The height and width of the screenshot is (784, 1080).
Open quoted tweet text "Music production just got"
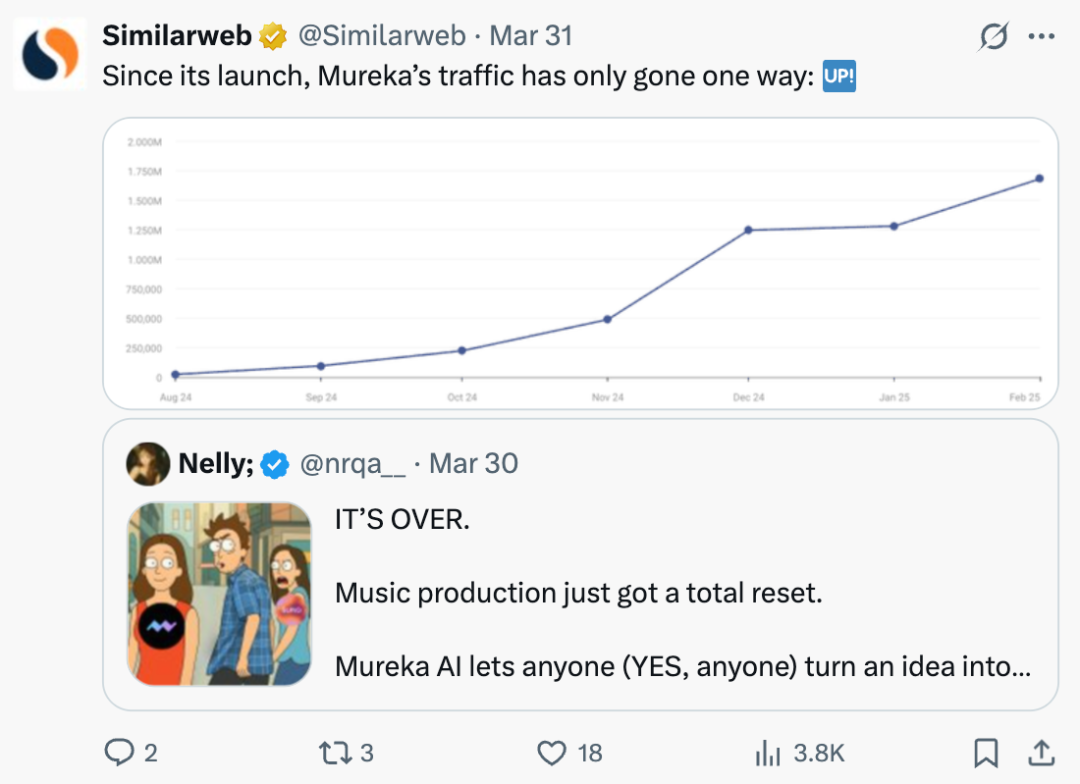point(578,593)
